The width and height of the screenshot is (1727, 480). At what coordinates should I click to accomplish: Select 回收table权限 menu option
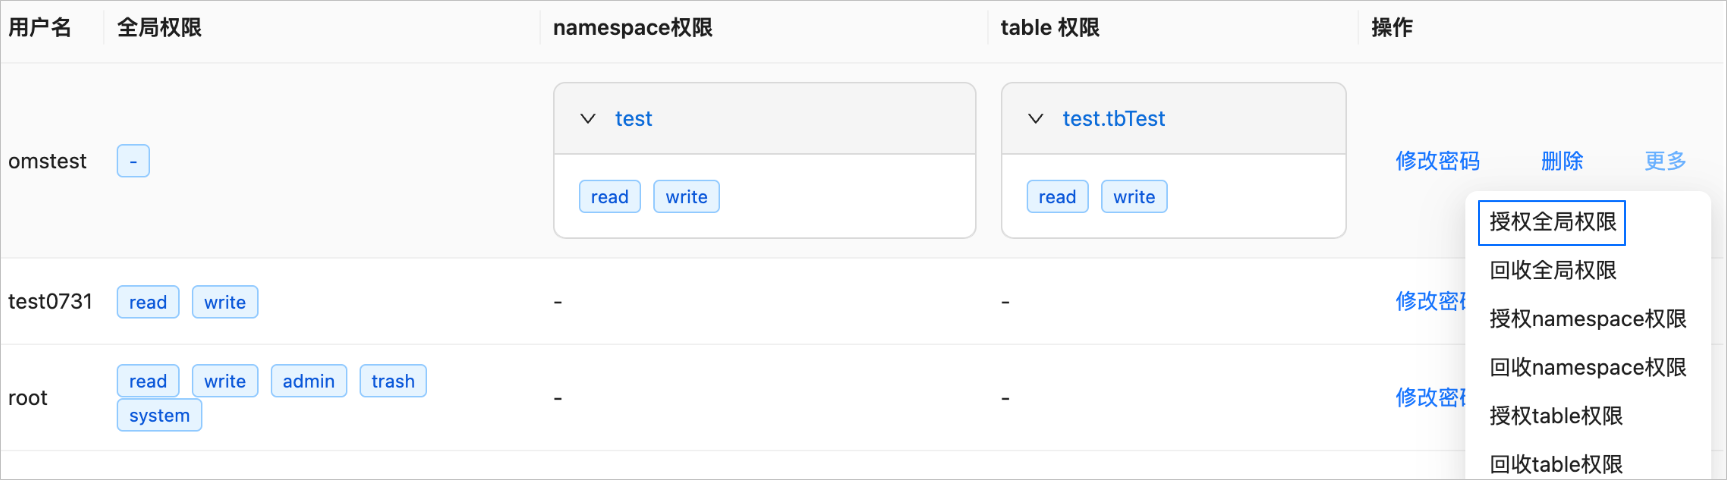point(1555,464)
